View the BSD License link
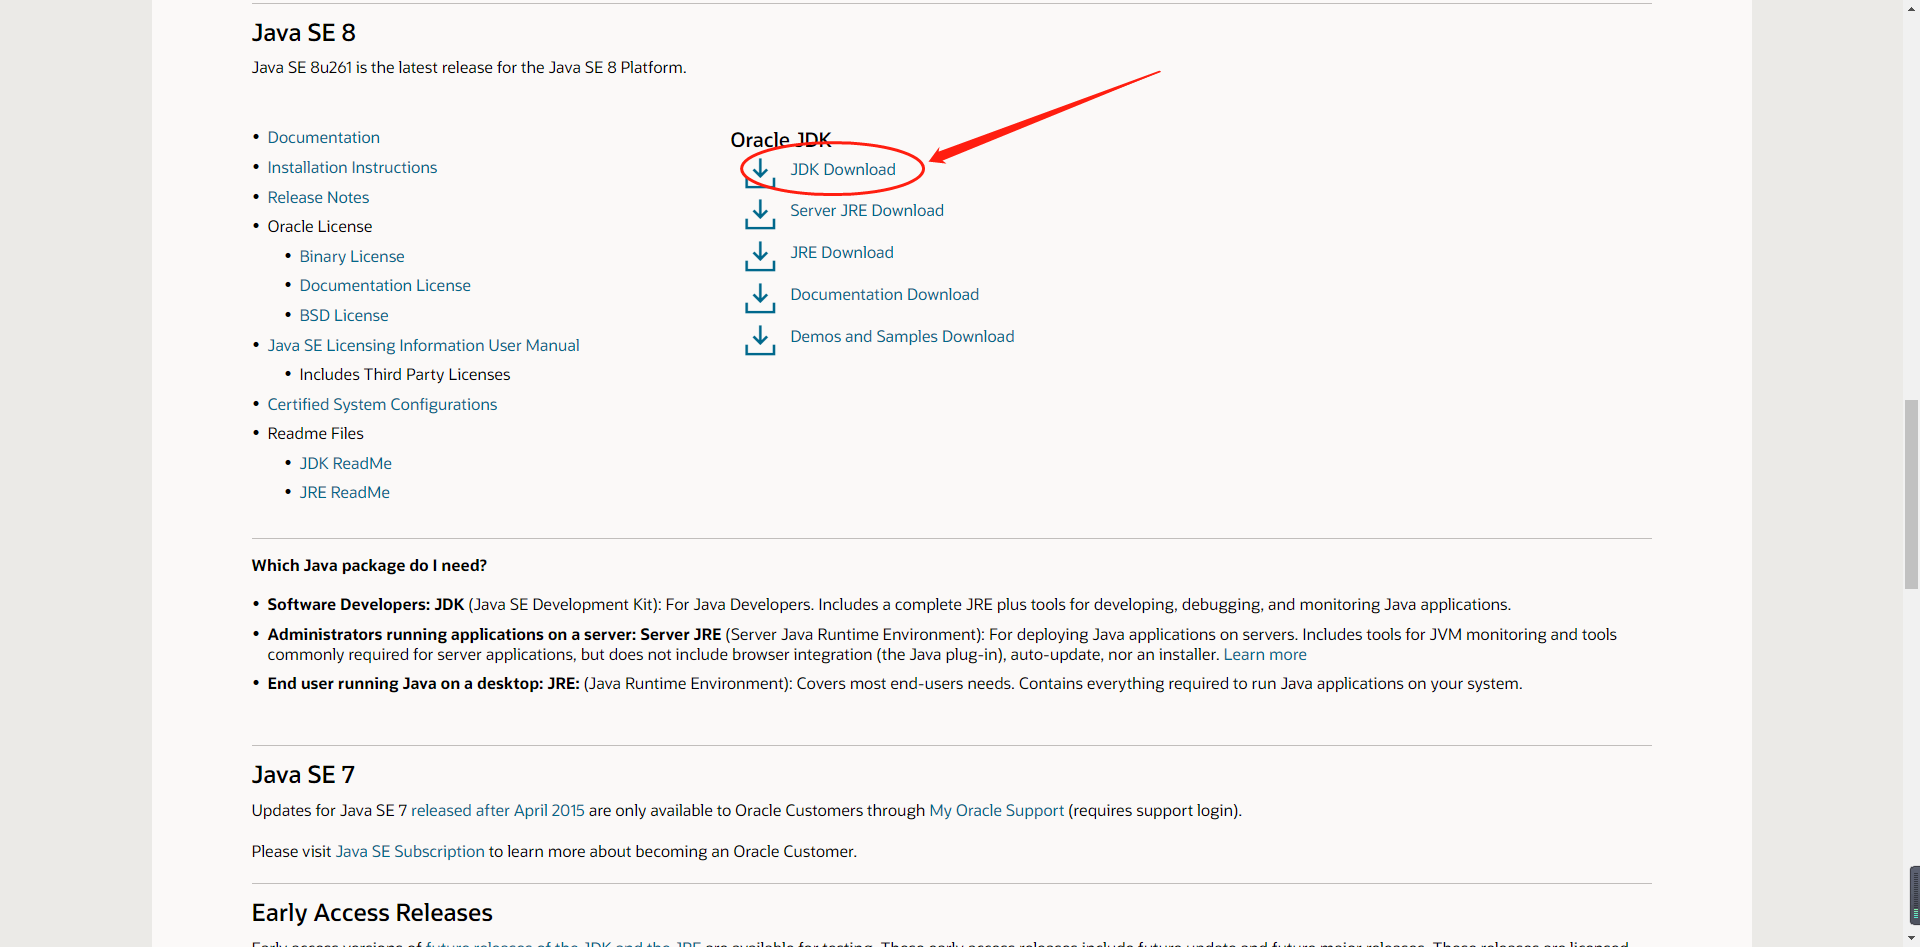 click(x=344, y=315)
